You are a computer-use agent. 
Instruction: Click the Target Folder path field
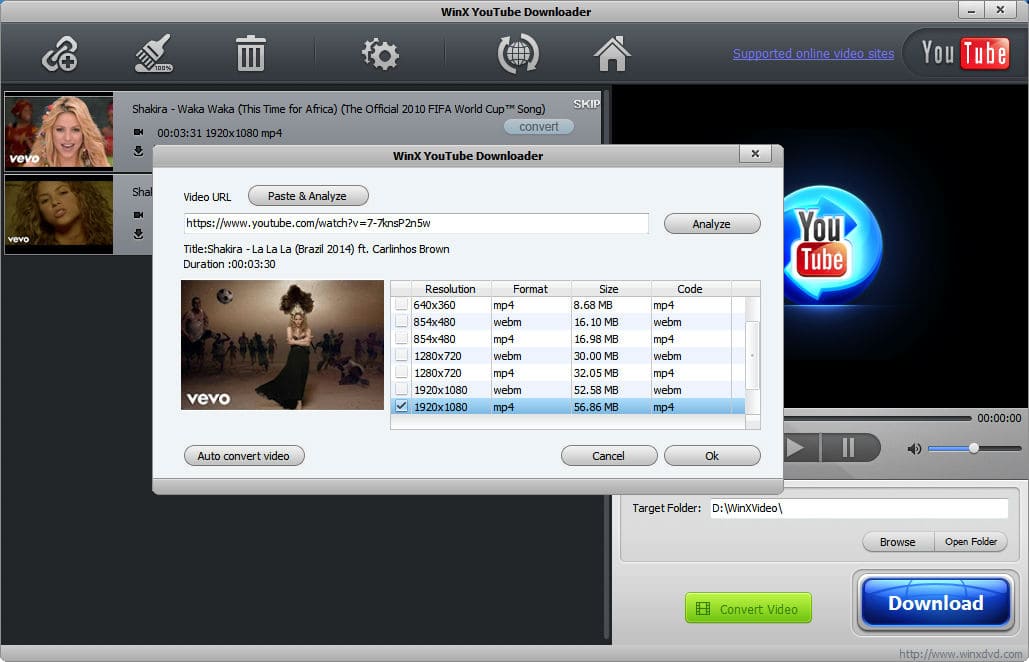pos(859,508)
